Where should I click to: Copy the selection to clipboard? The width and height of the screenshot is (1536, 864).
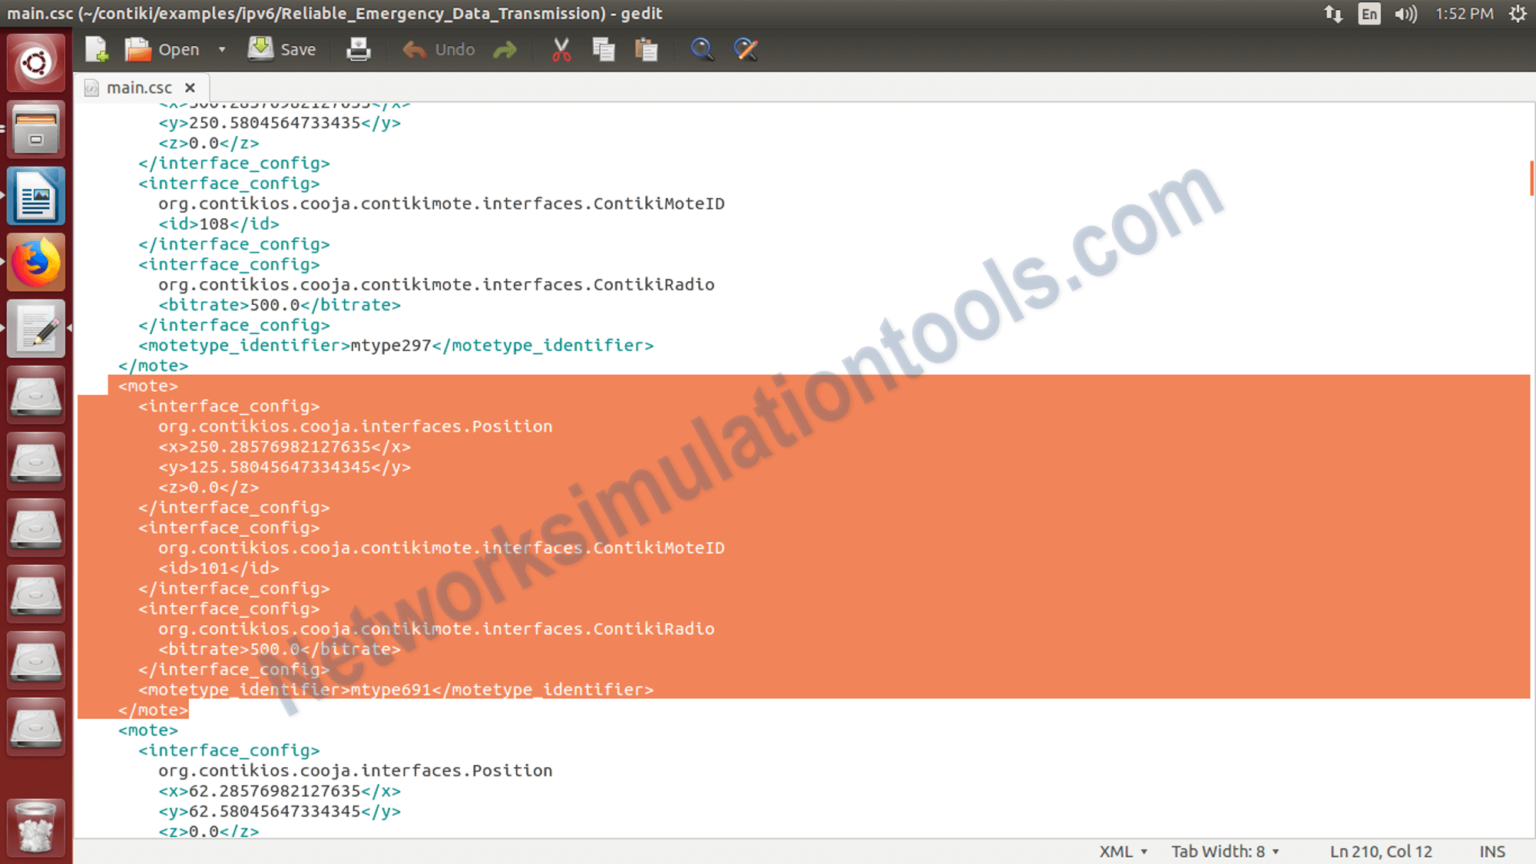click(x=603, y=48)
